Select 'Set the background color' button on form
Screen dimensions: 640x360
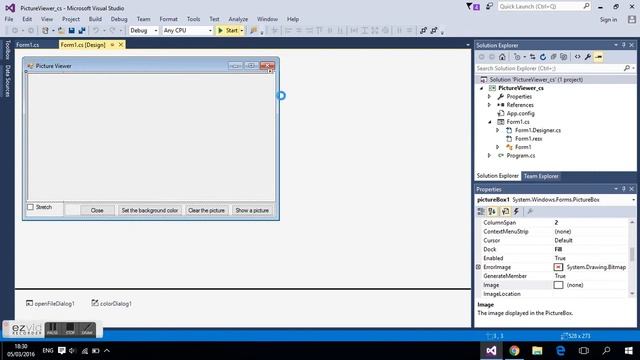[150, 210]
